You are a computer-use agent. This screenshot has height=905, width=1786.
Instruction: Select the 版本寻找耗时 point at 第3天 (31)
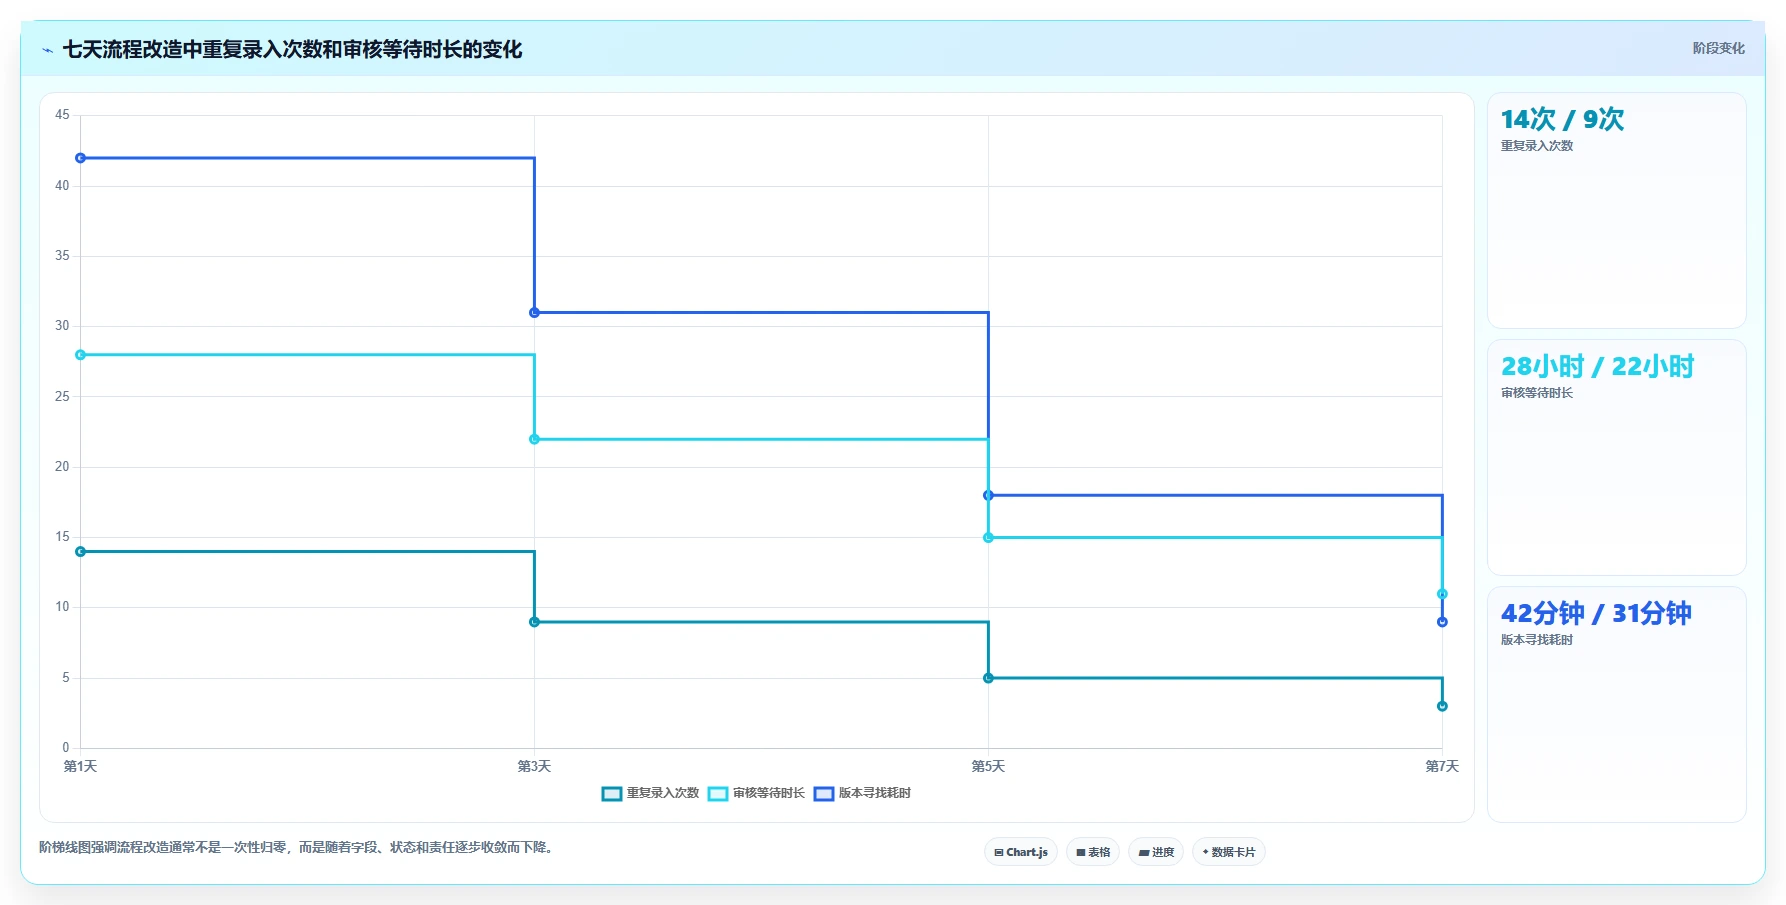(x=534, y=313)
